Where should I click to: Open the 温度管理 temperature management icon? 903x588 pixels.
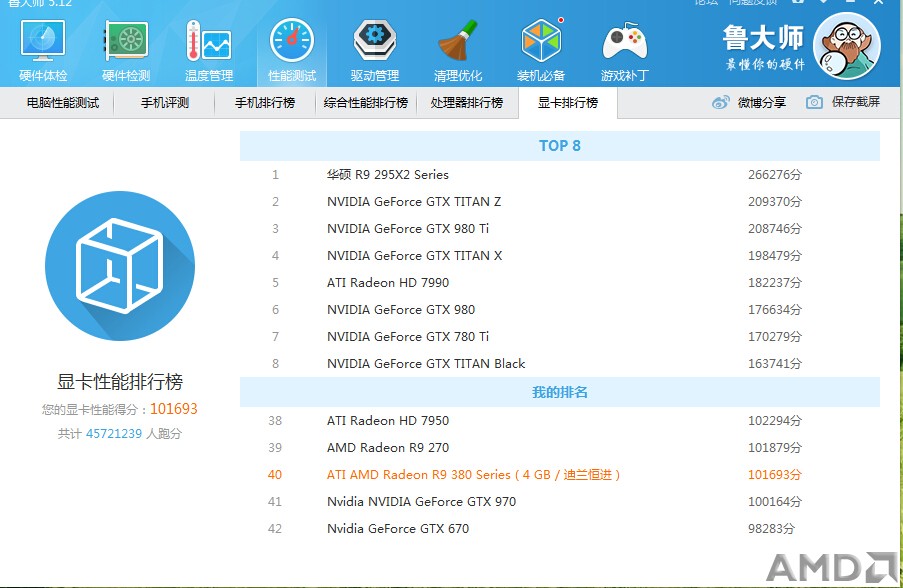point(208,50)
